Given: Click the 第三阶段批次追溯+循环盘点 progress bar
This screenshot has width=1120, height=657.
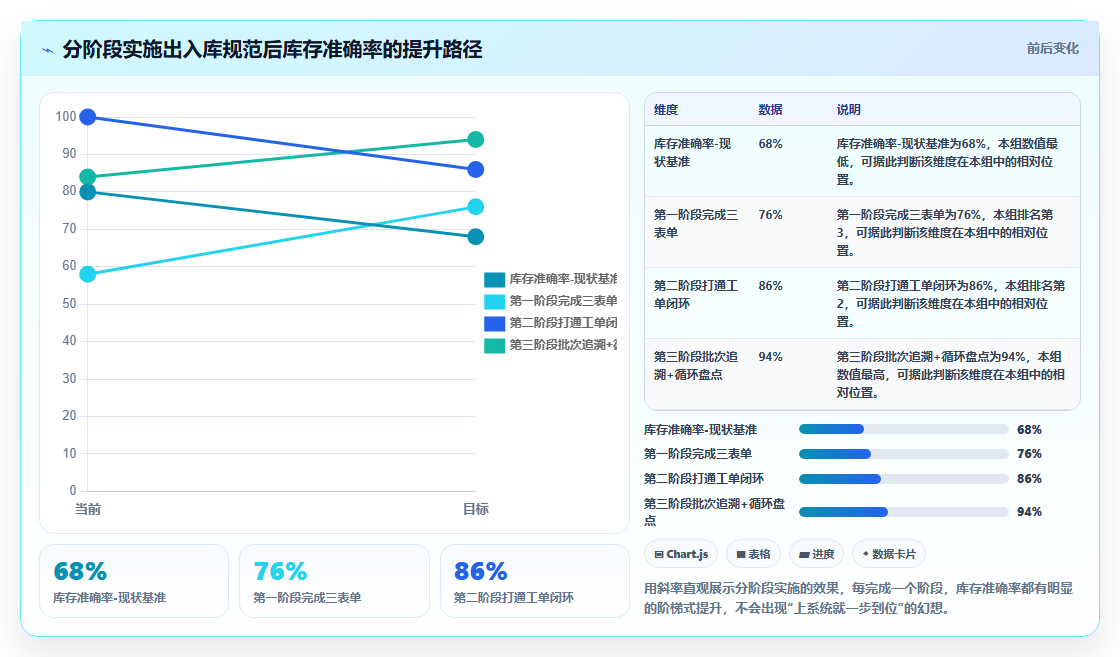Looking at the screenshot, I should click(904, 512).
